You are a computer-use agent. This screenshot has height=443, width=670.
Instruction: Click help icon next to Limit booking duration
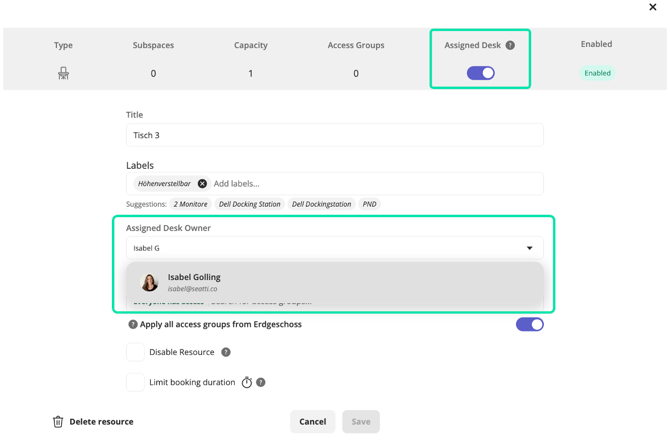coord(261,382)
